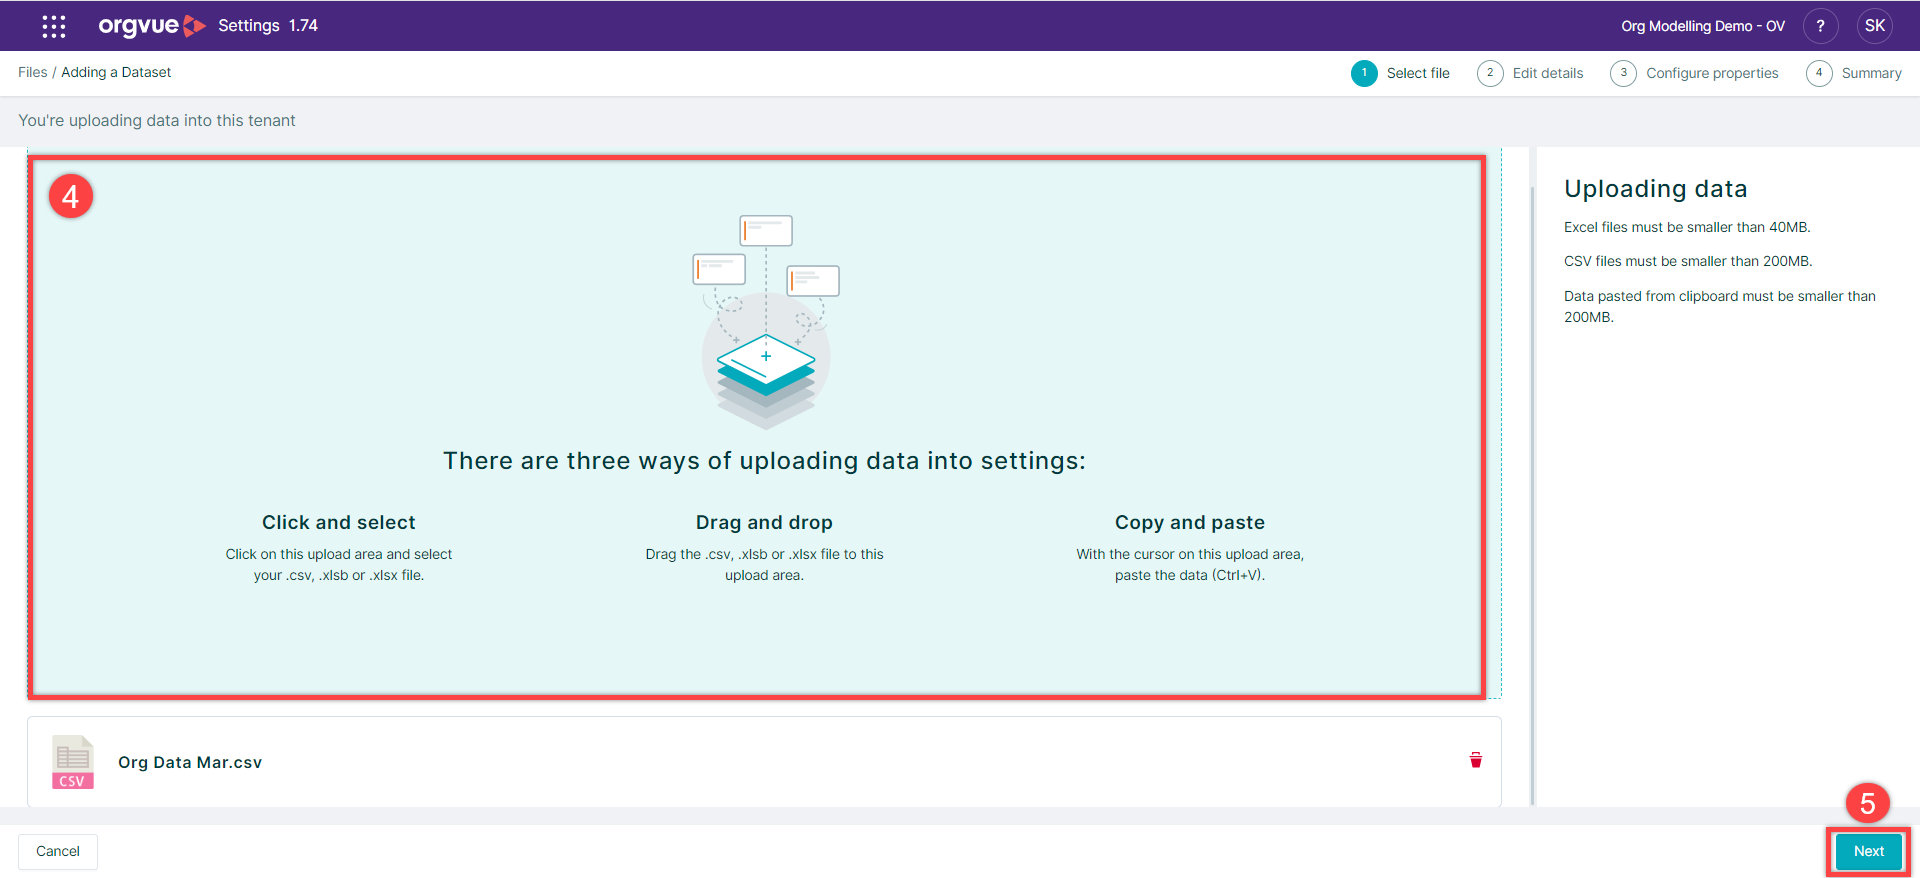Click the Click and select heading
Screen dimensions: 1920x878
339,522
